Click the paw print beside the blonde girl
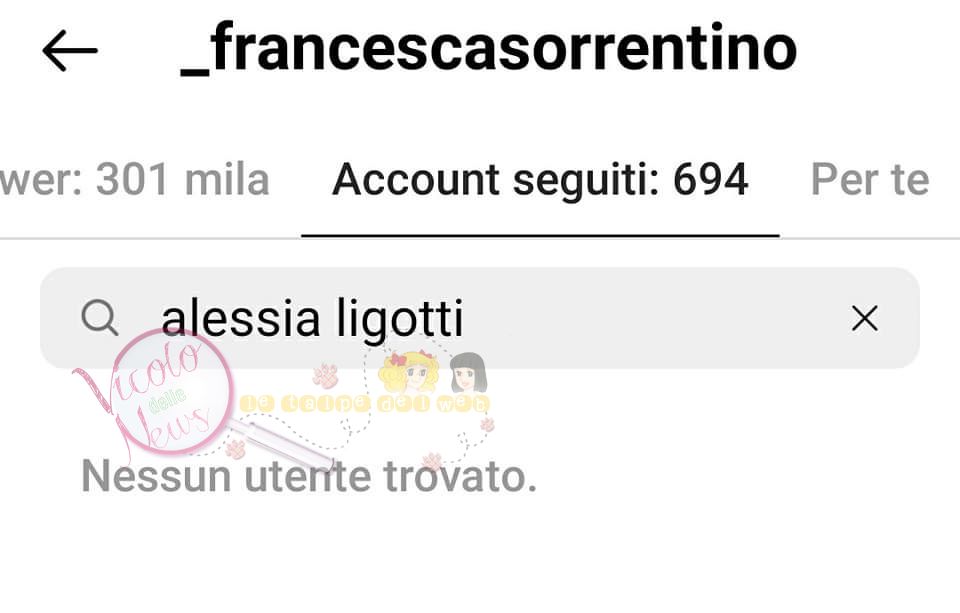 pyautogui.click(x=325, y=375)
